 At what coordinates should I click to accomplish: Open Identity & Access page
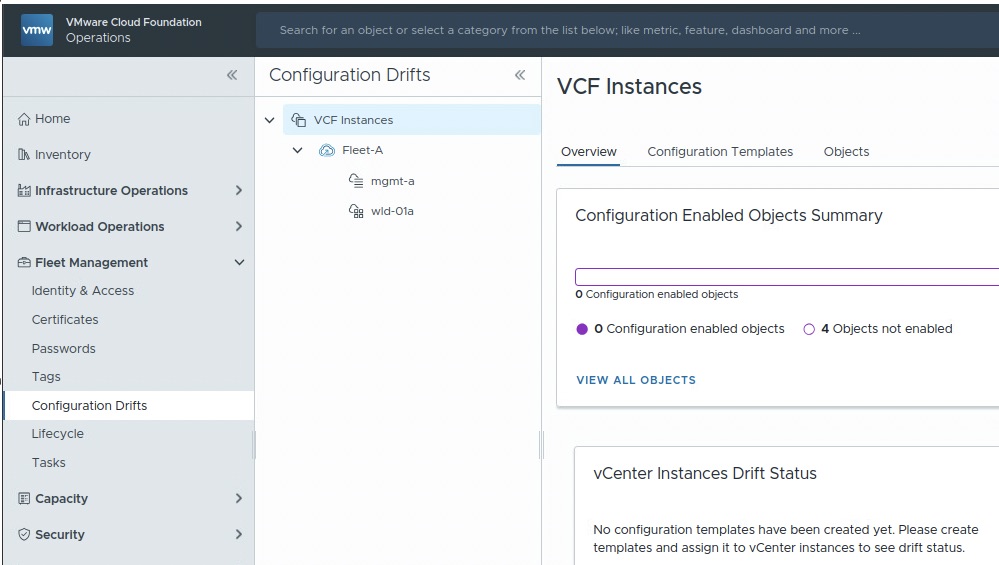83,290
